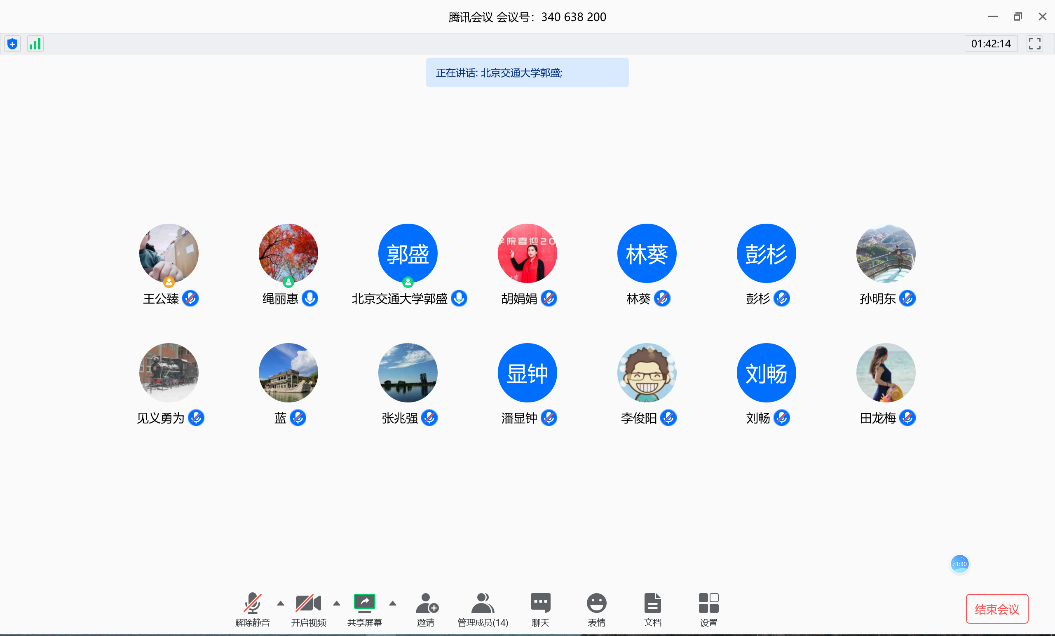1055x636 pixels.
Task: Open the 文档 documents icon
Action: pos(653,603)
